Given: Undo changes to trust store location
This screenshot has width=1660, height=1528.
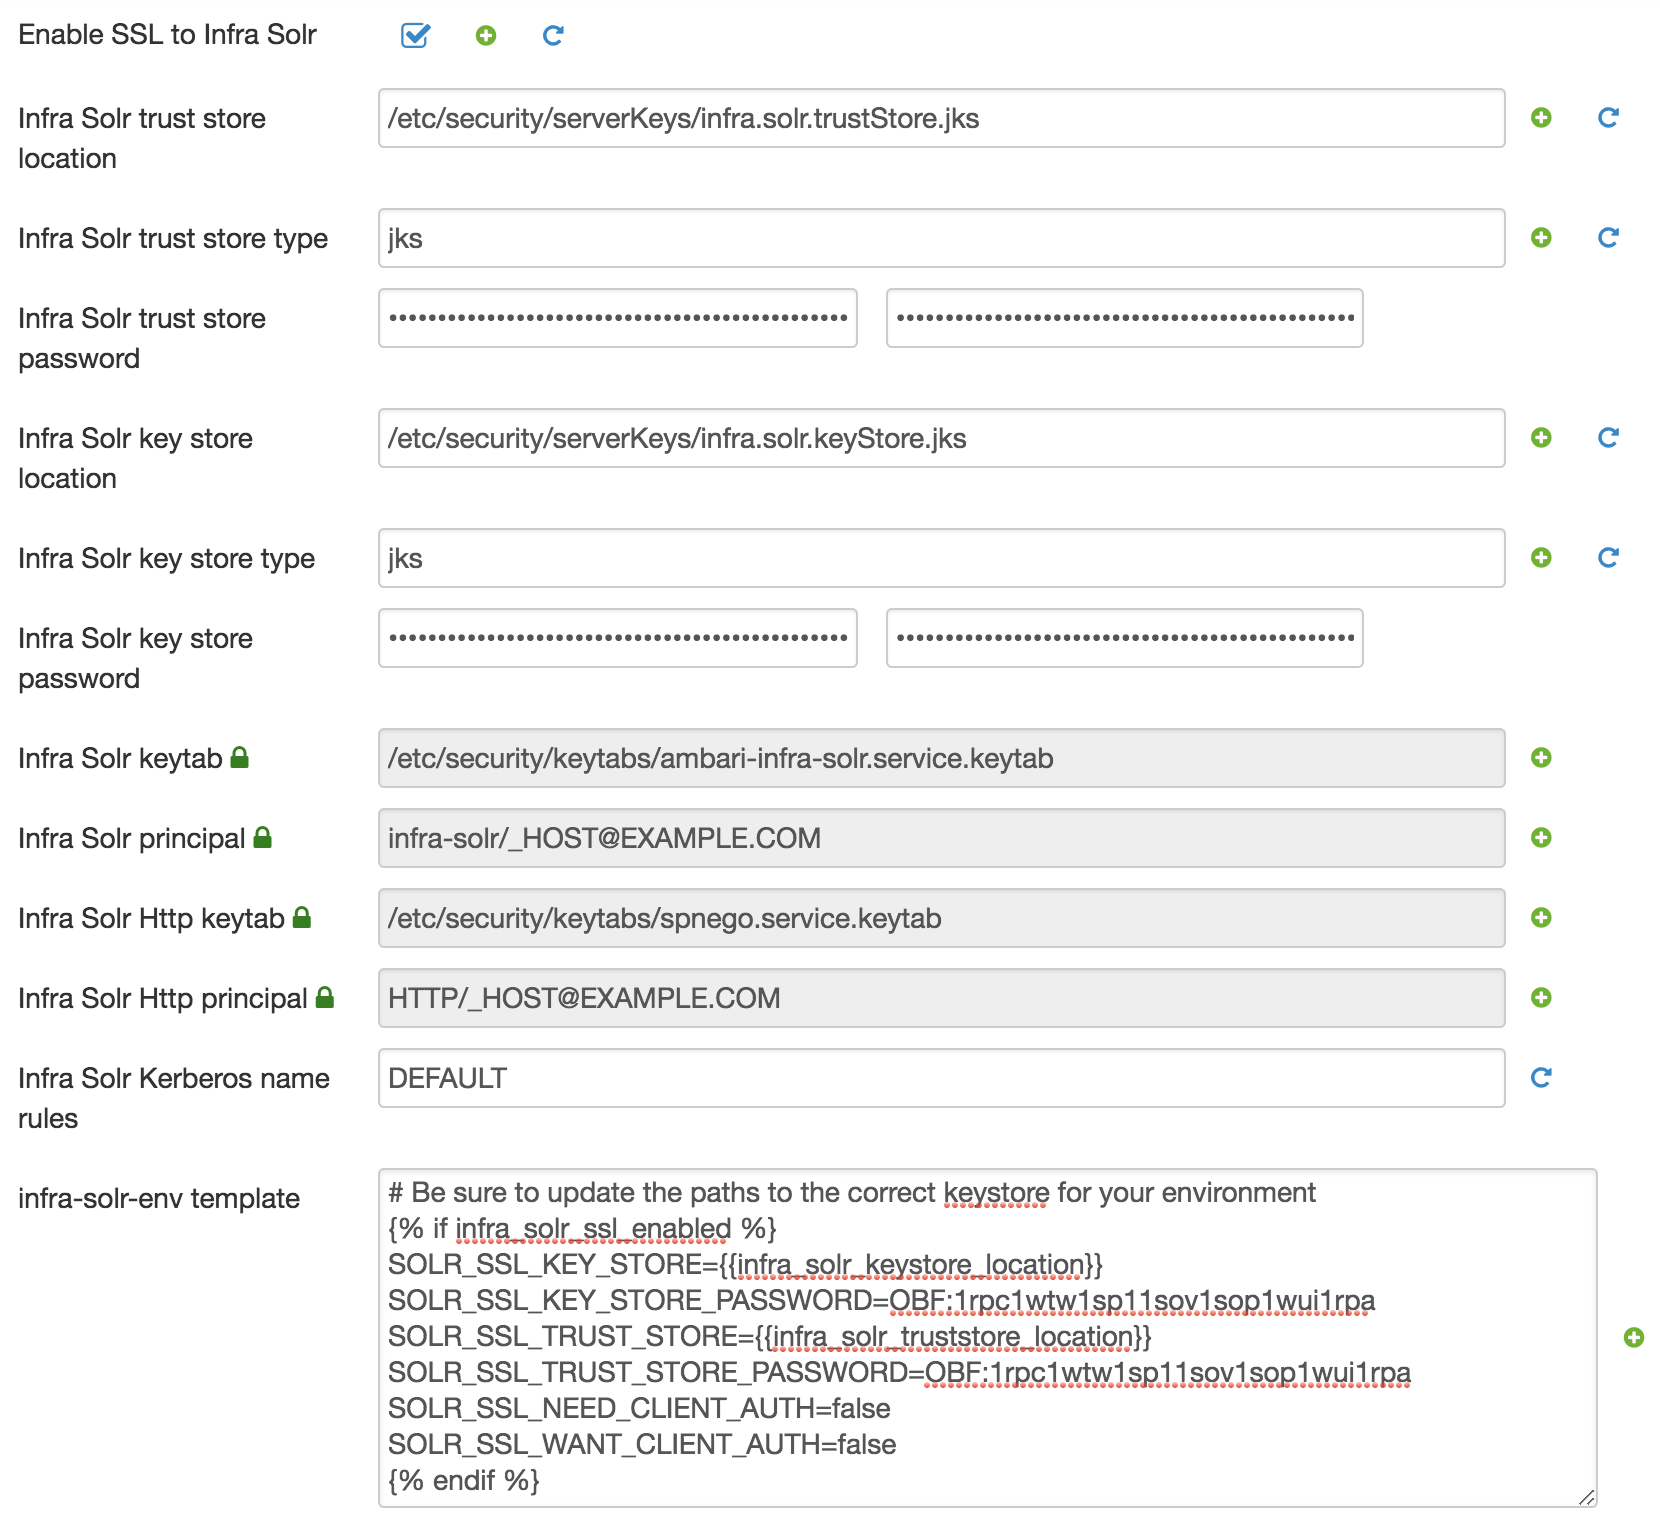Looking at the screenshot, I should [1608, 118].
